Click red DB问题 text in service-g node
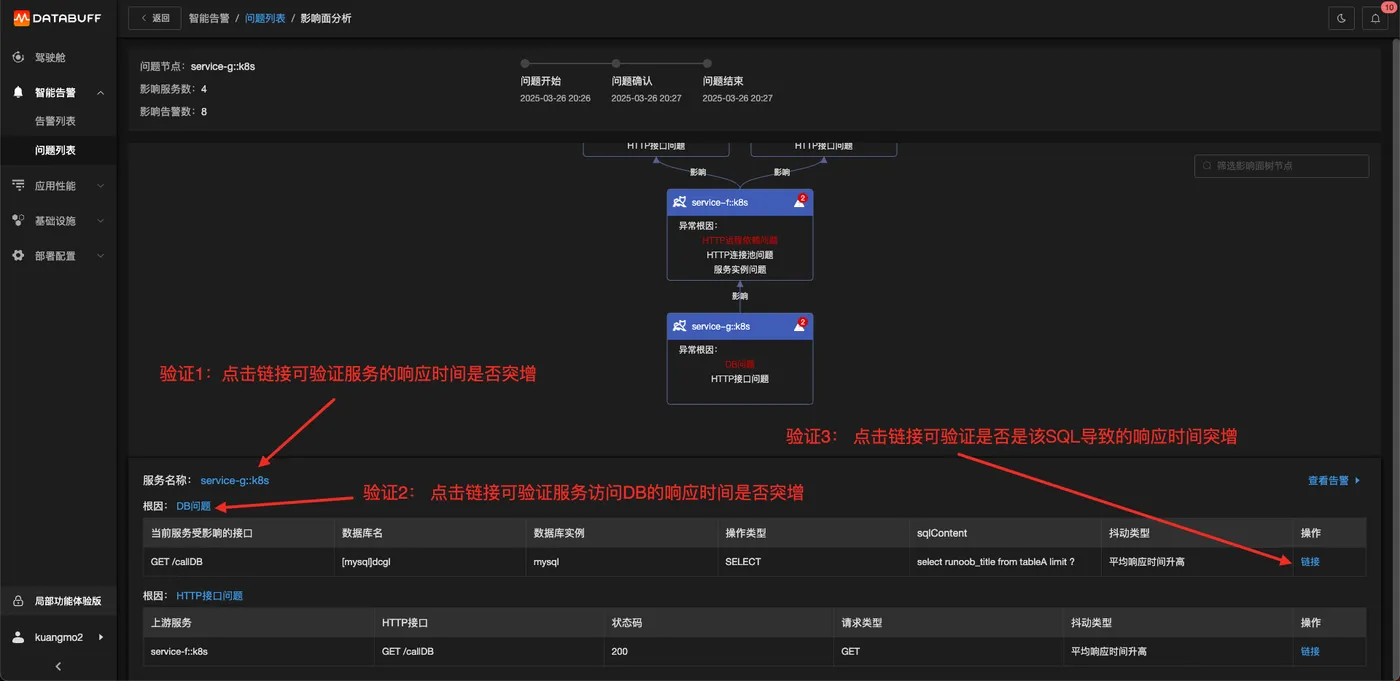 coord(740,364)
